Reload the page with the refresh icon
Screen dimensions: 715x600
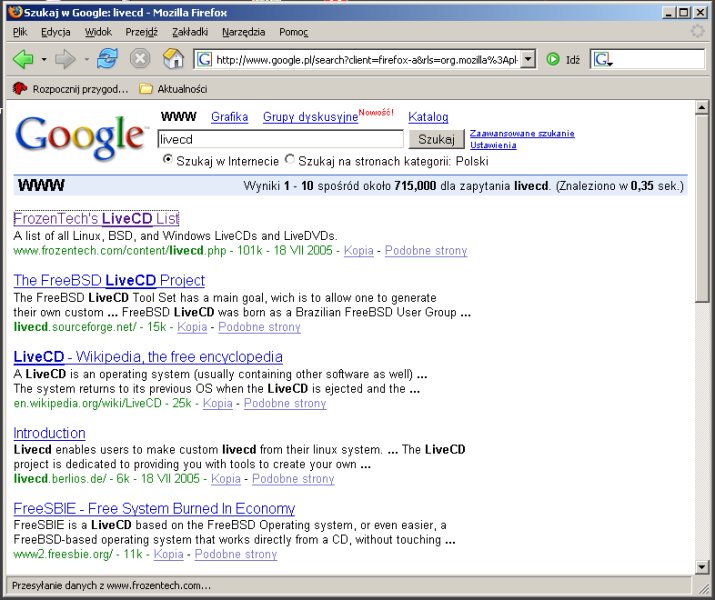[108, 59]
